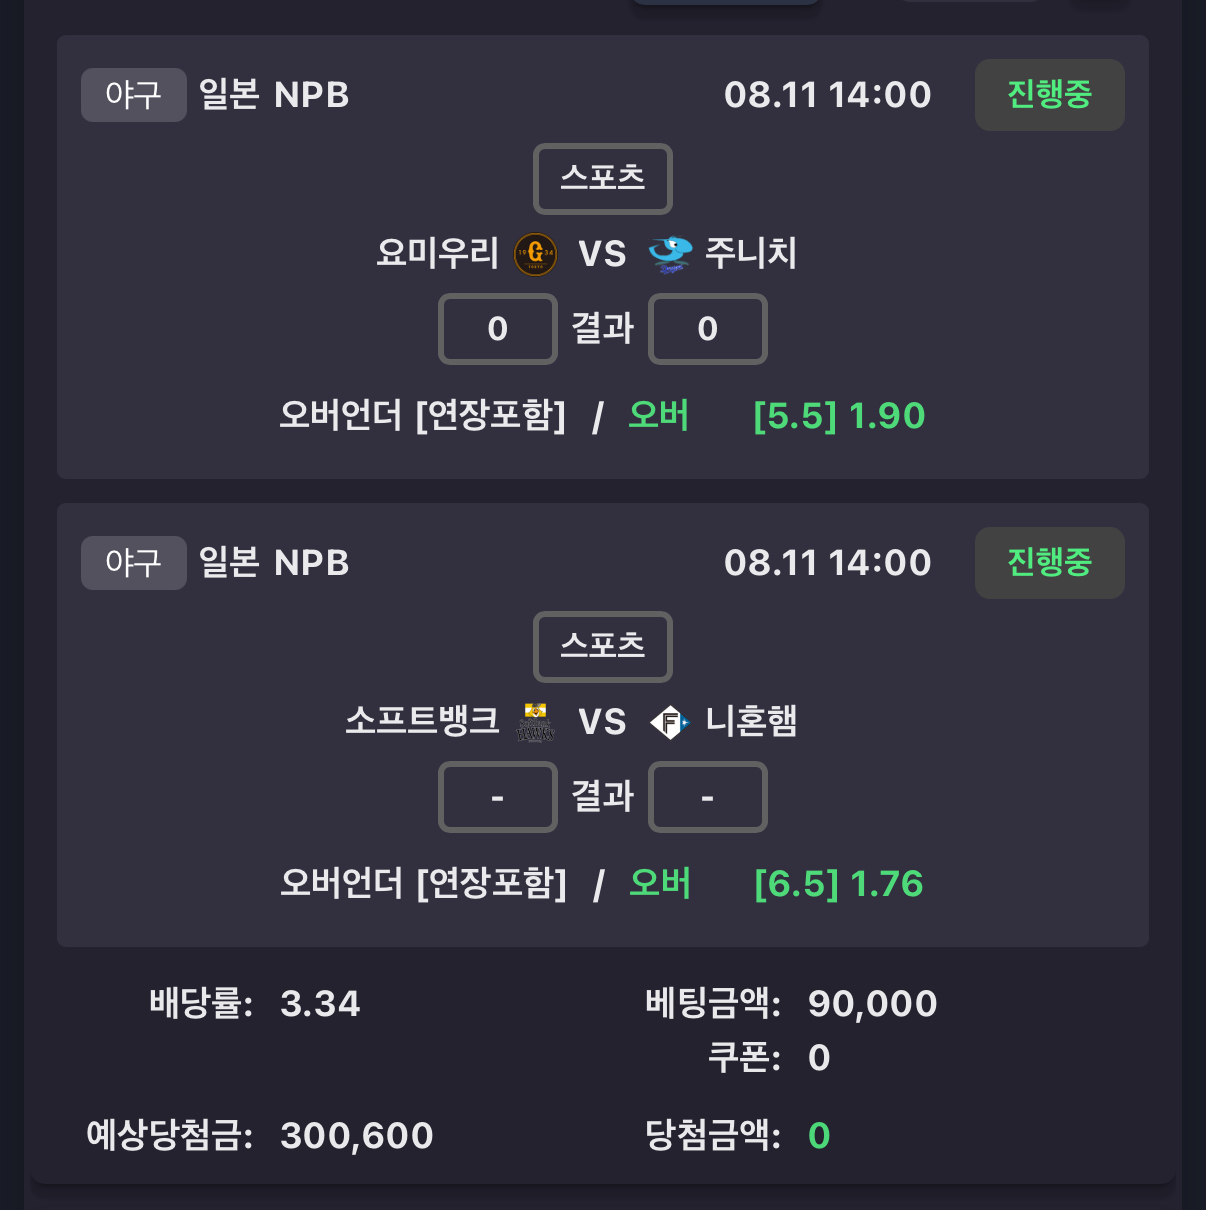Click the 스포츠 label above 소프트뱅크 vs 니혼햄
This screenshot has width=1206, height=1210.
(x=603, y=647)
